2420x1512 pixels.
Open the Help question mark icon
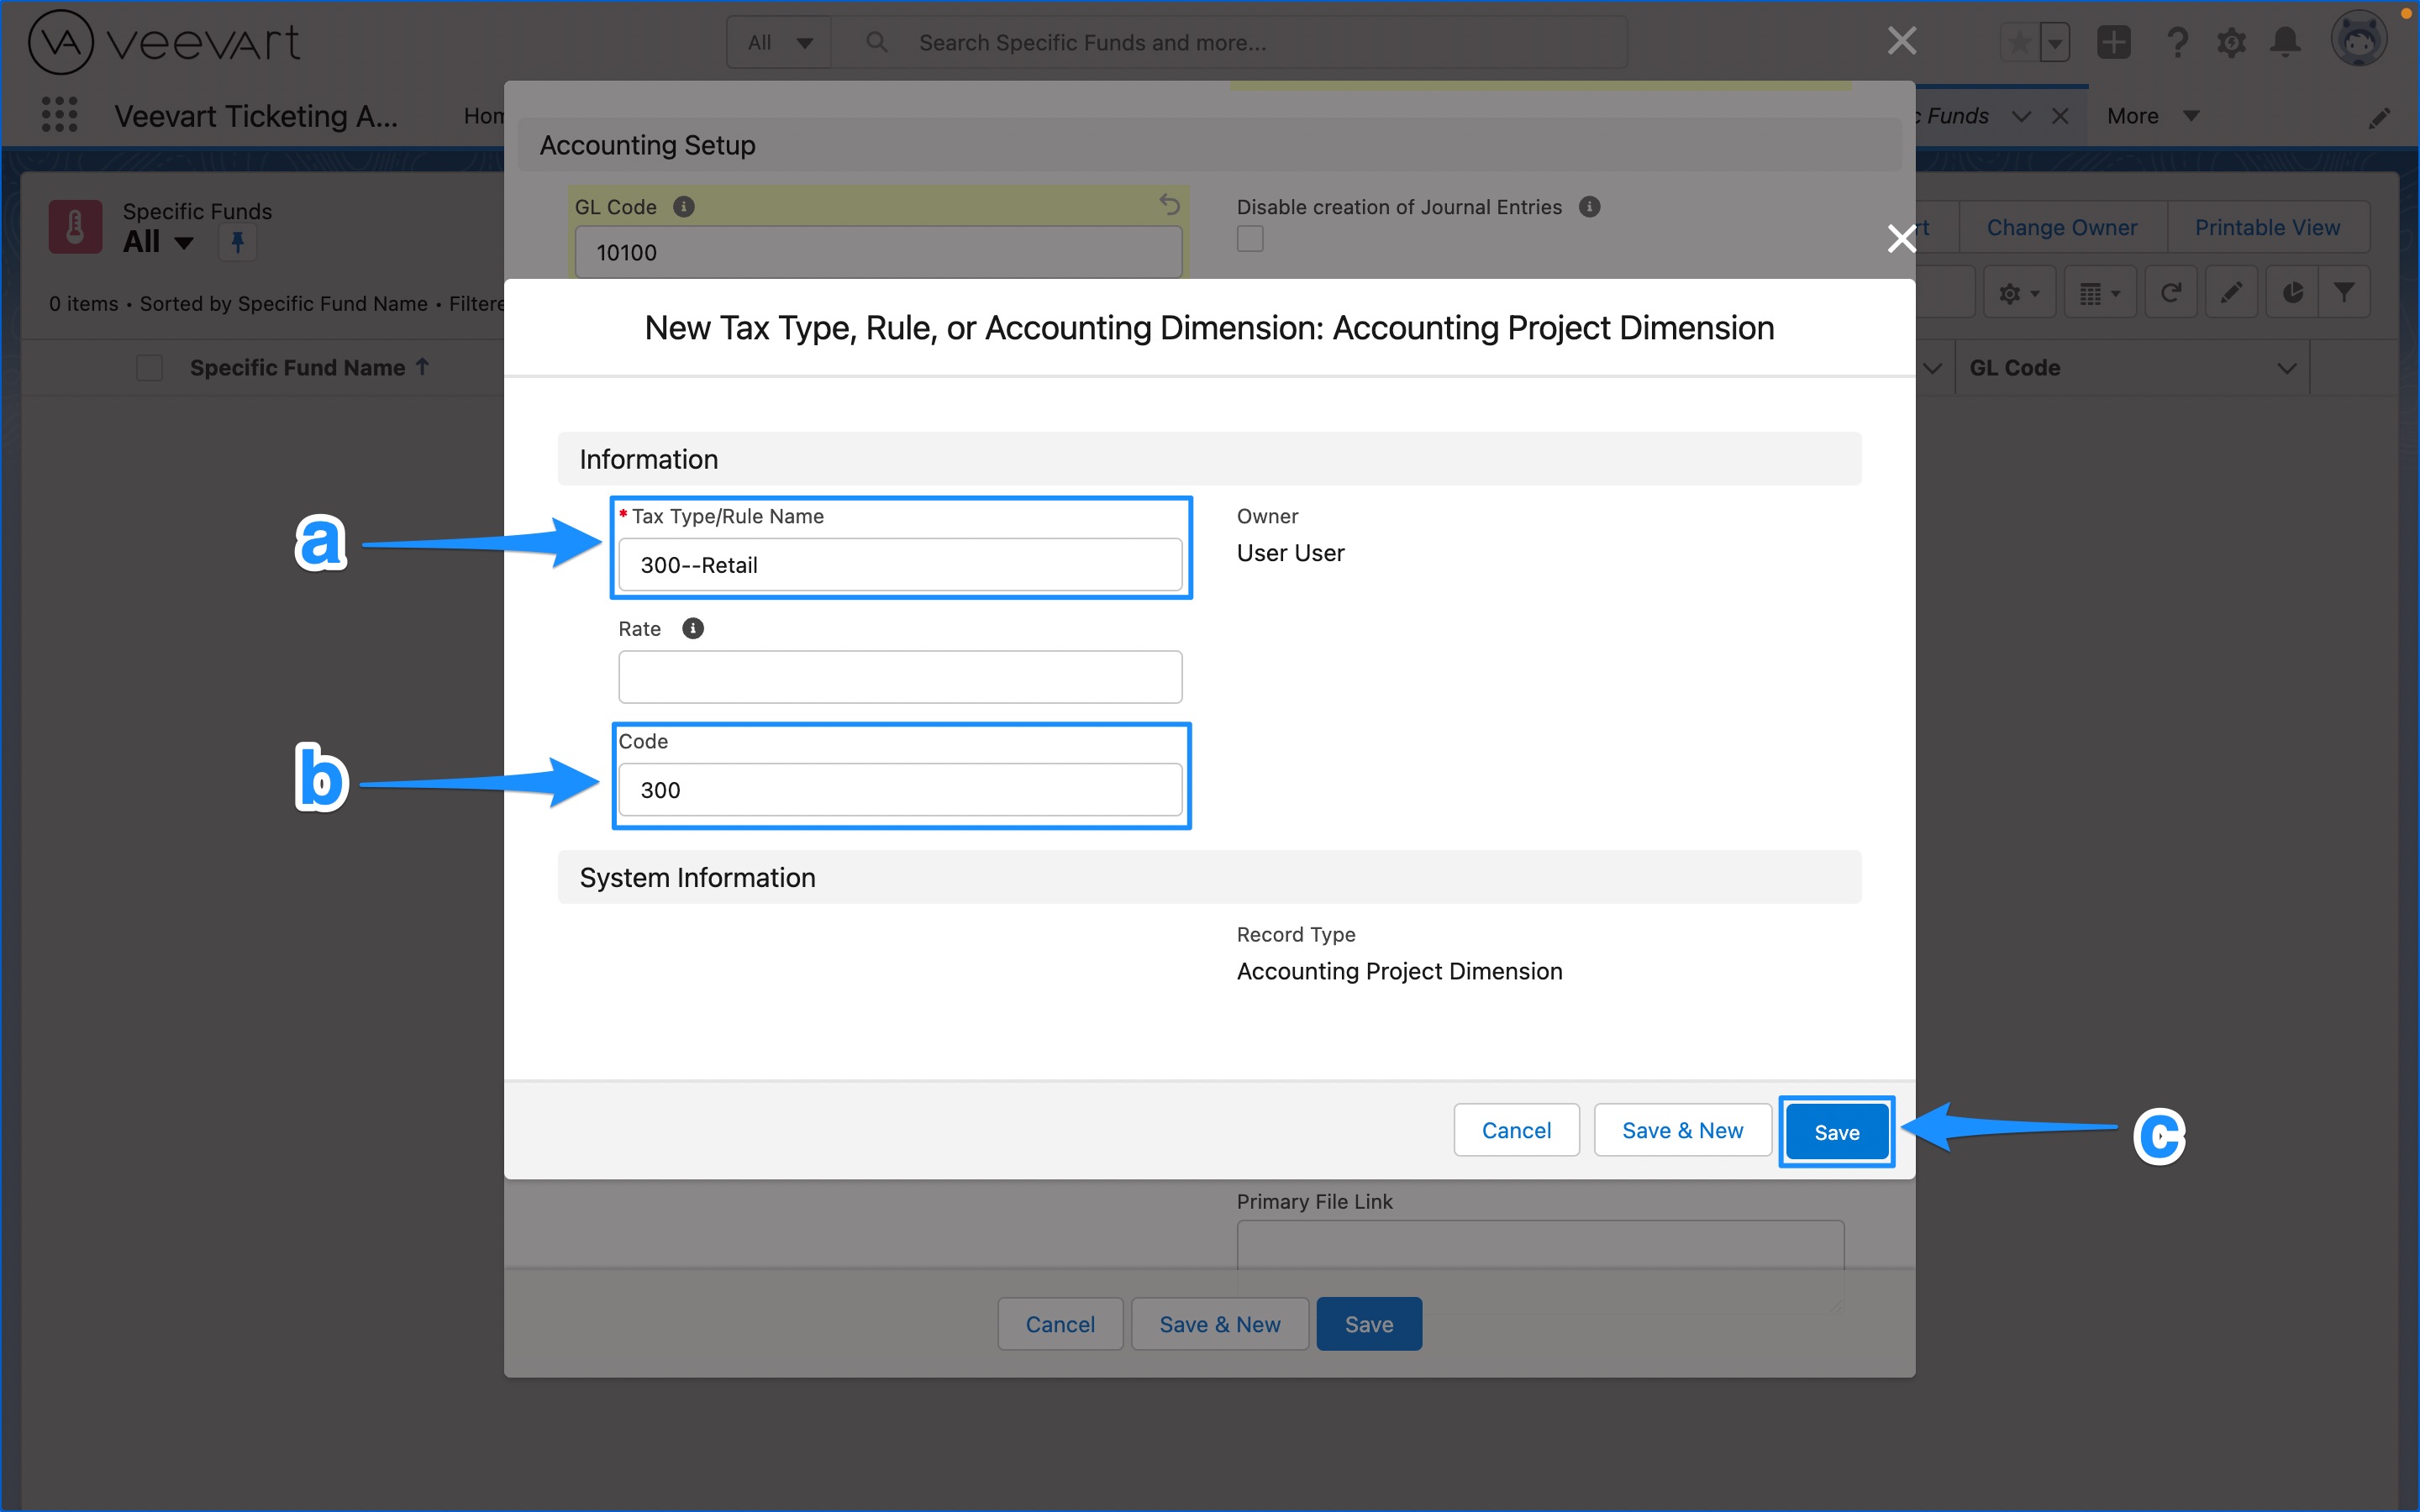click(x=2178, y=41)
